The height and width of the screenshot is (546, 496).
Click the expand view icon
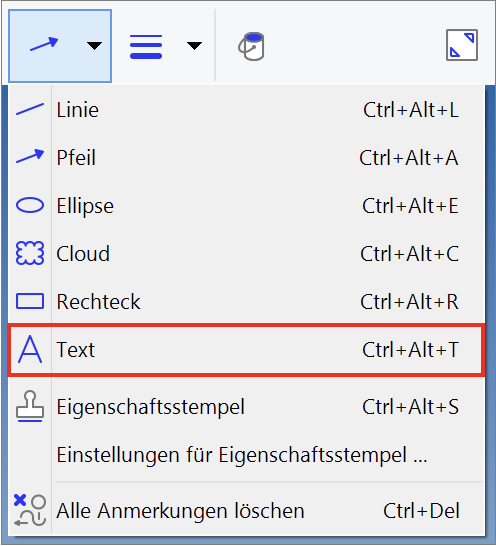462,45
